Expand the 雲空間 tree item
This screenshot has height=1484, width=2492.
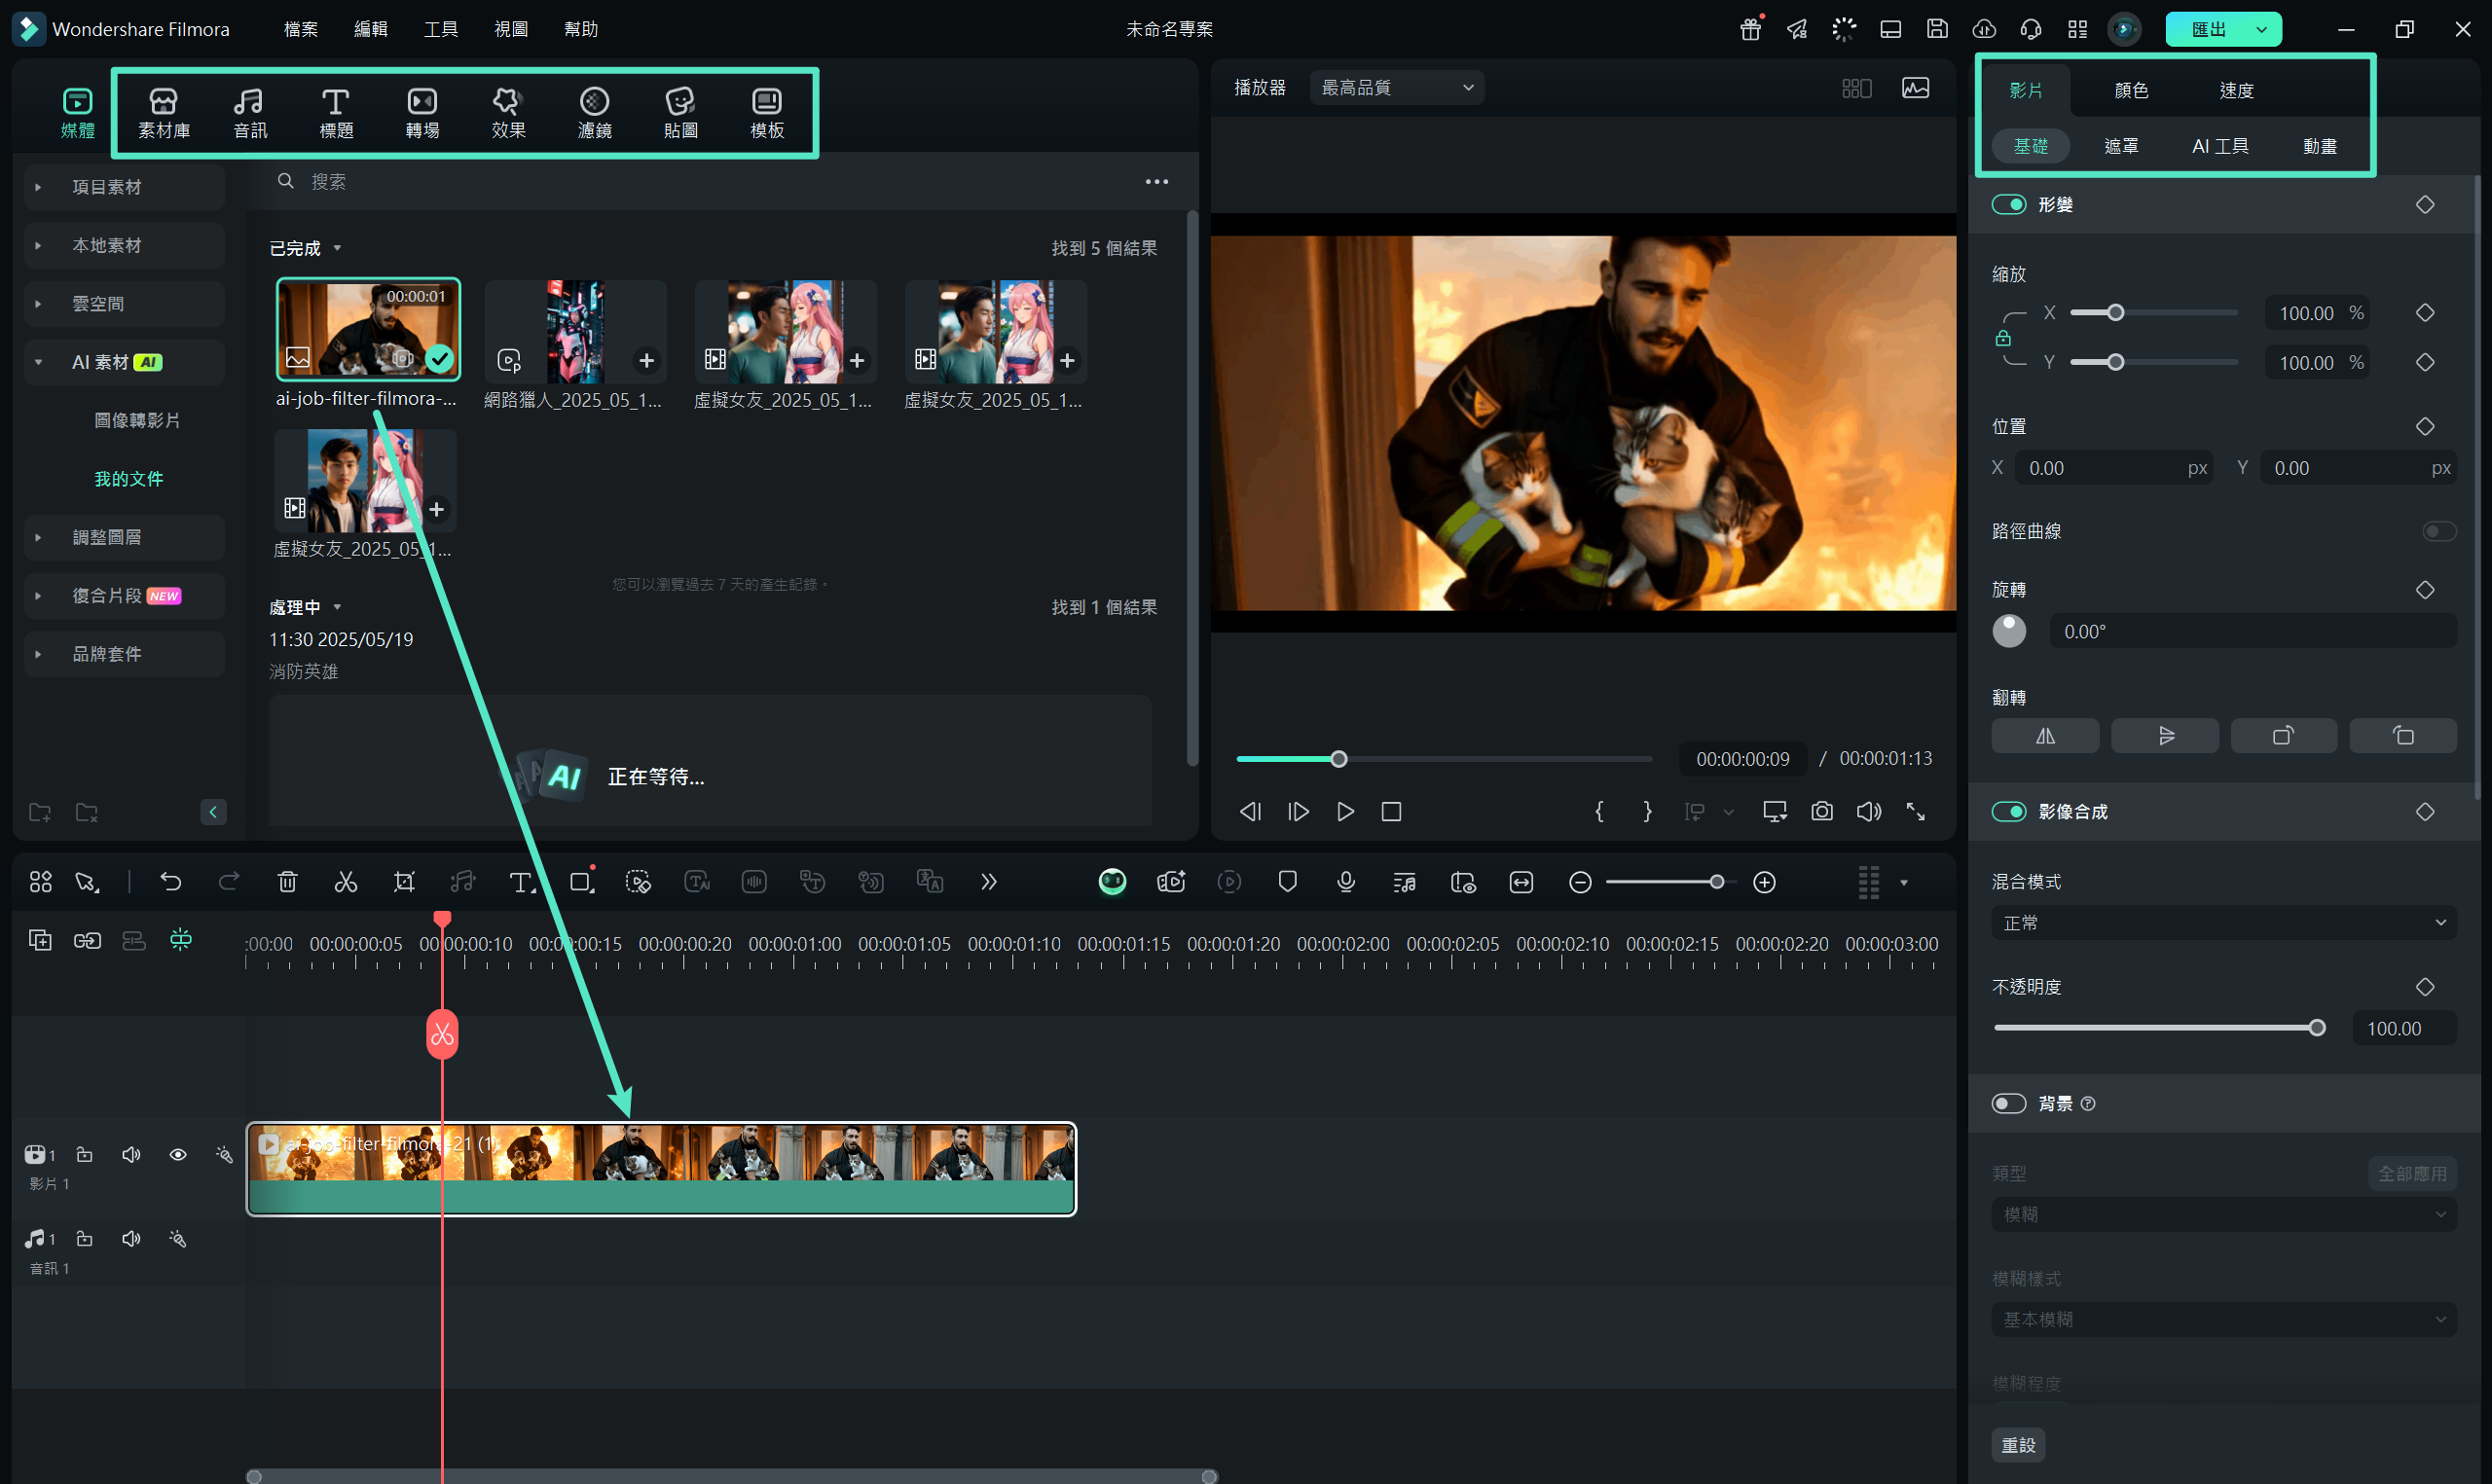[38, 303]
